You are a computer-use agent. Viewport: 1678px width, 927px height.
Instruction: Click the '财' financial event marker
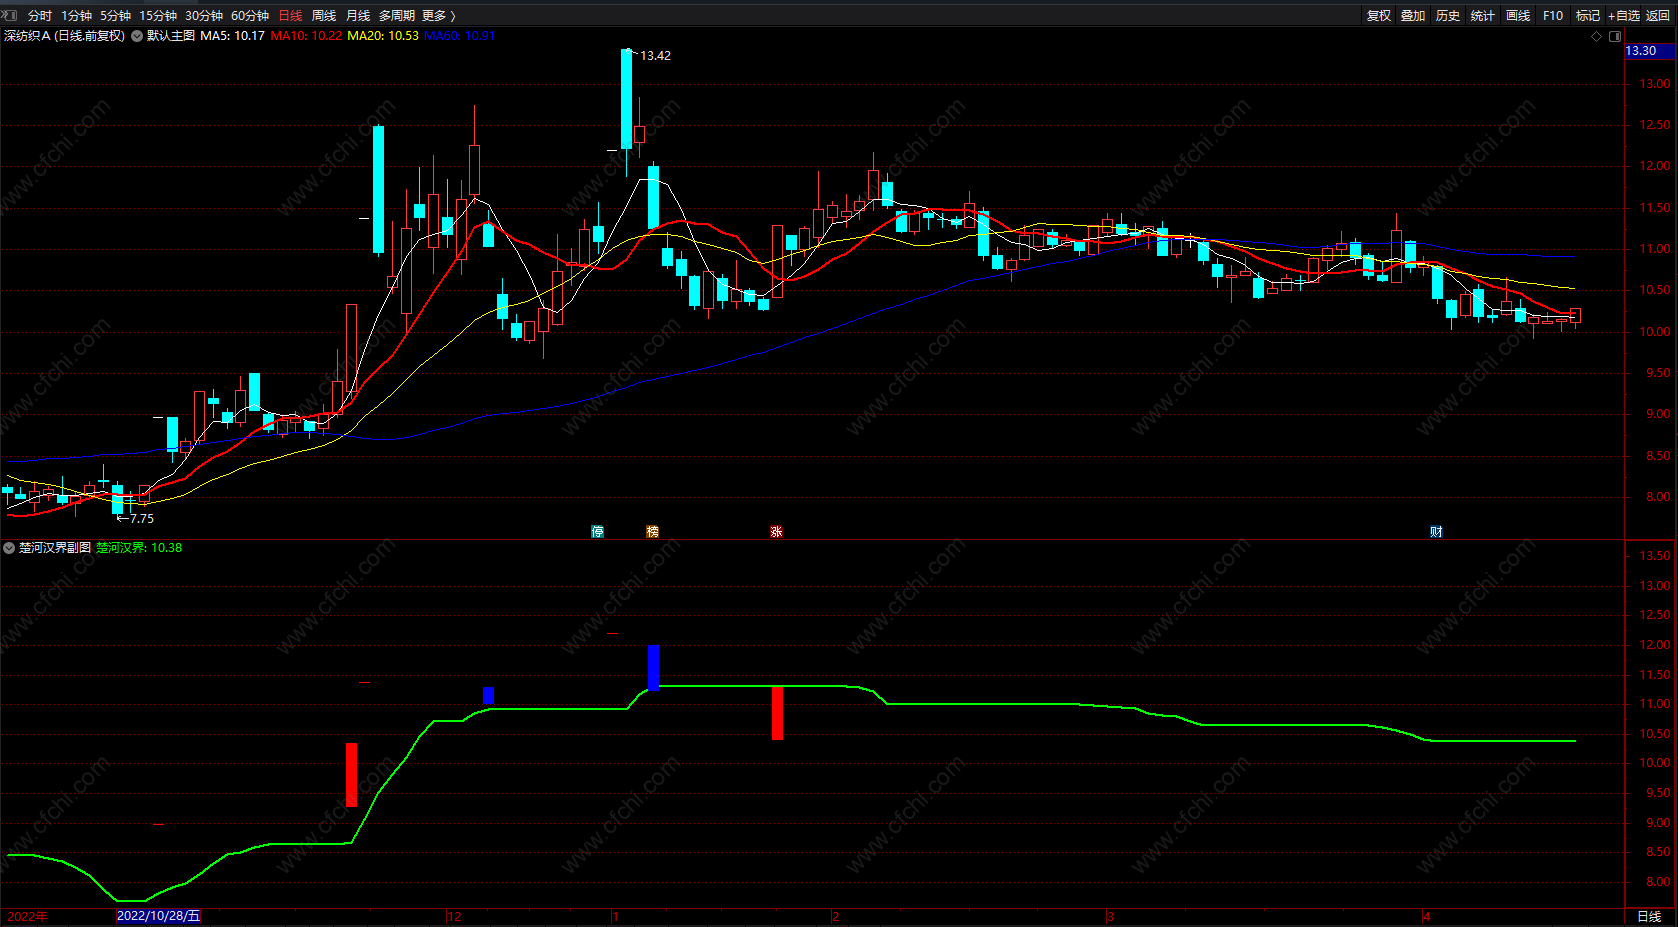pyautogui.click(x=1436, y=532)
